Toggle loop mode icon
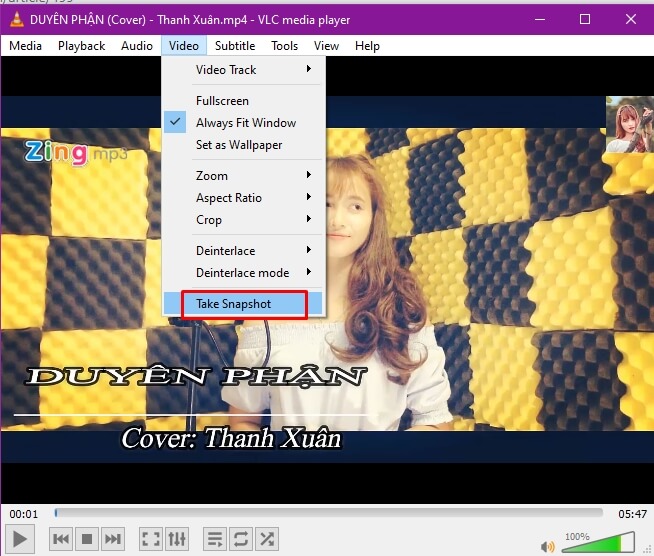Image resolution: width=654 pixels, height=556 pixels. (x=241, y=539)
